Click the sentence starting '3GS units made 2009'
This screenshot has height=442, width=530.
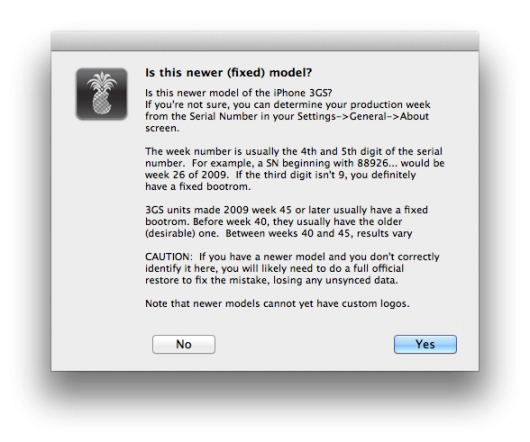287,216
